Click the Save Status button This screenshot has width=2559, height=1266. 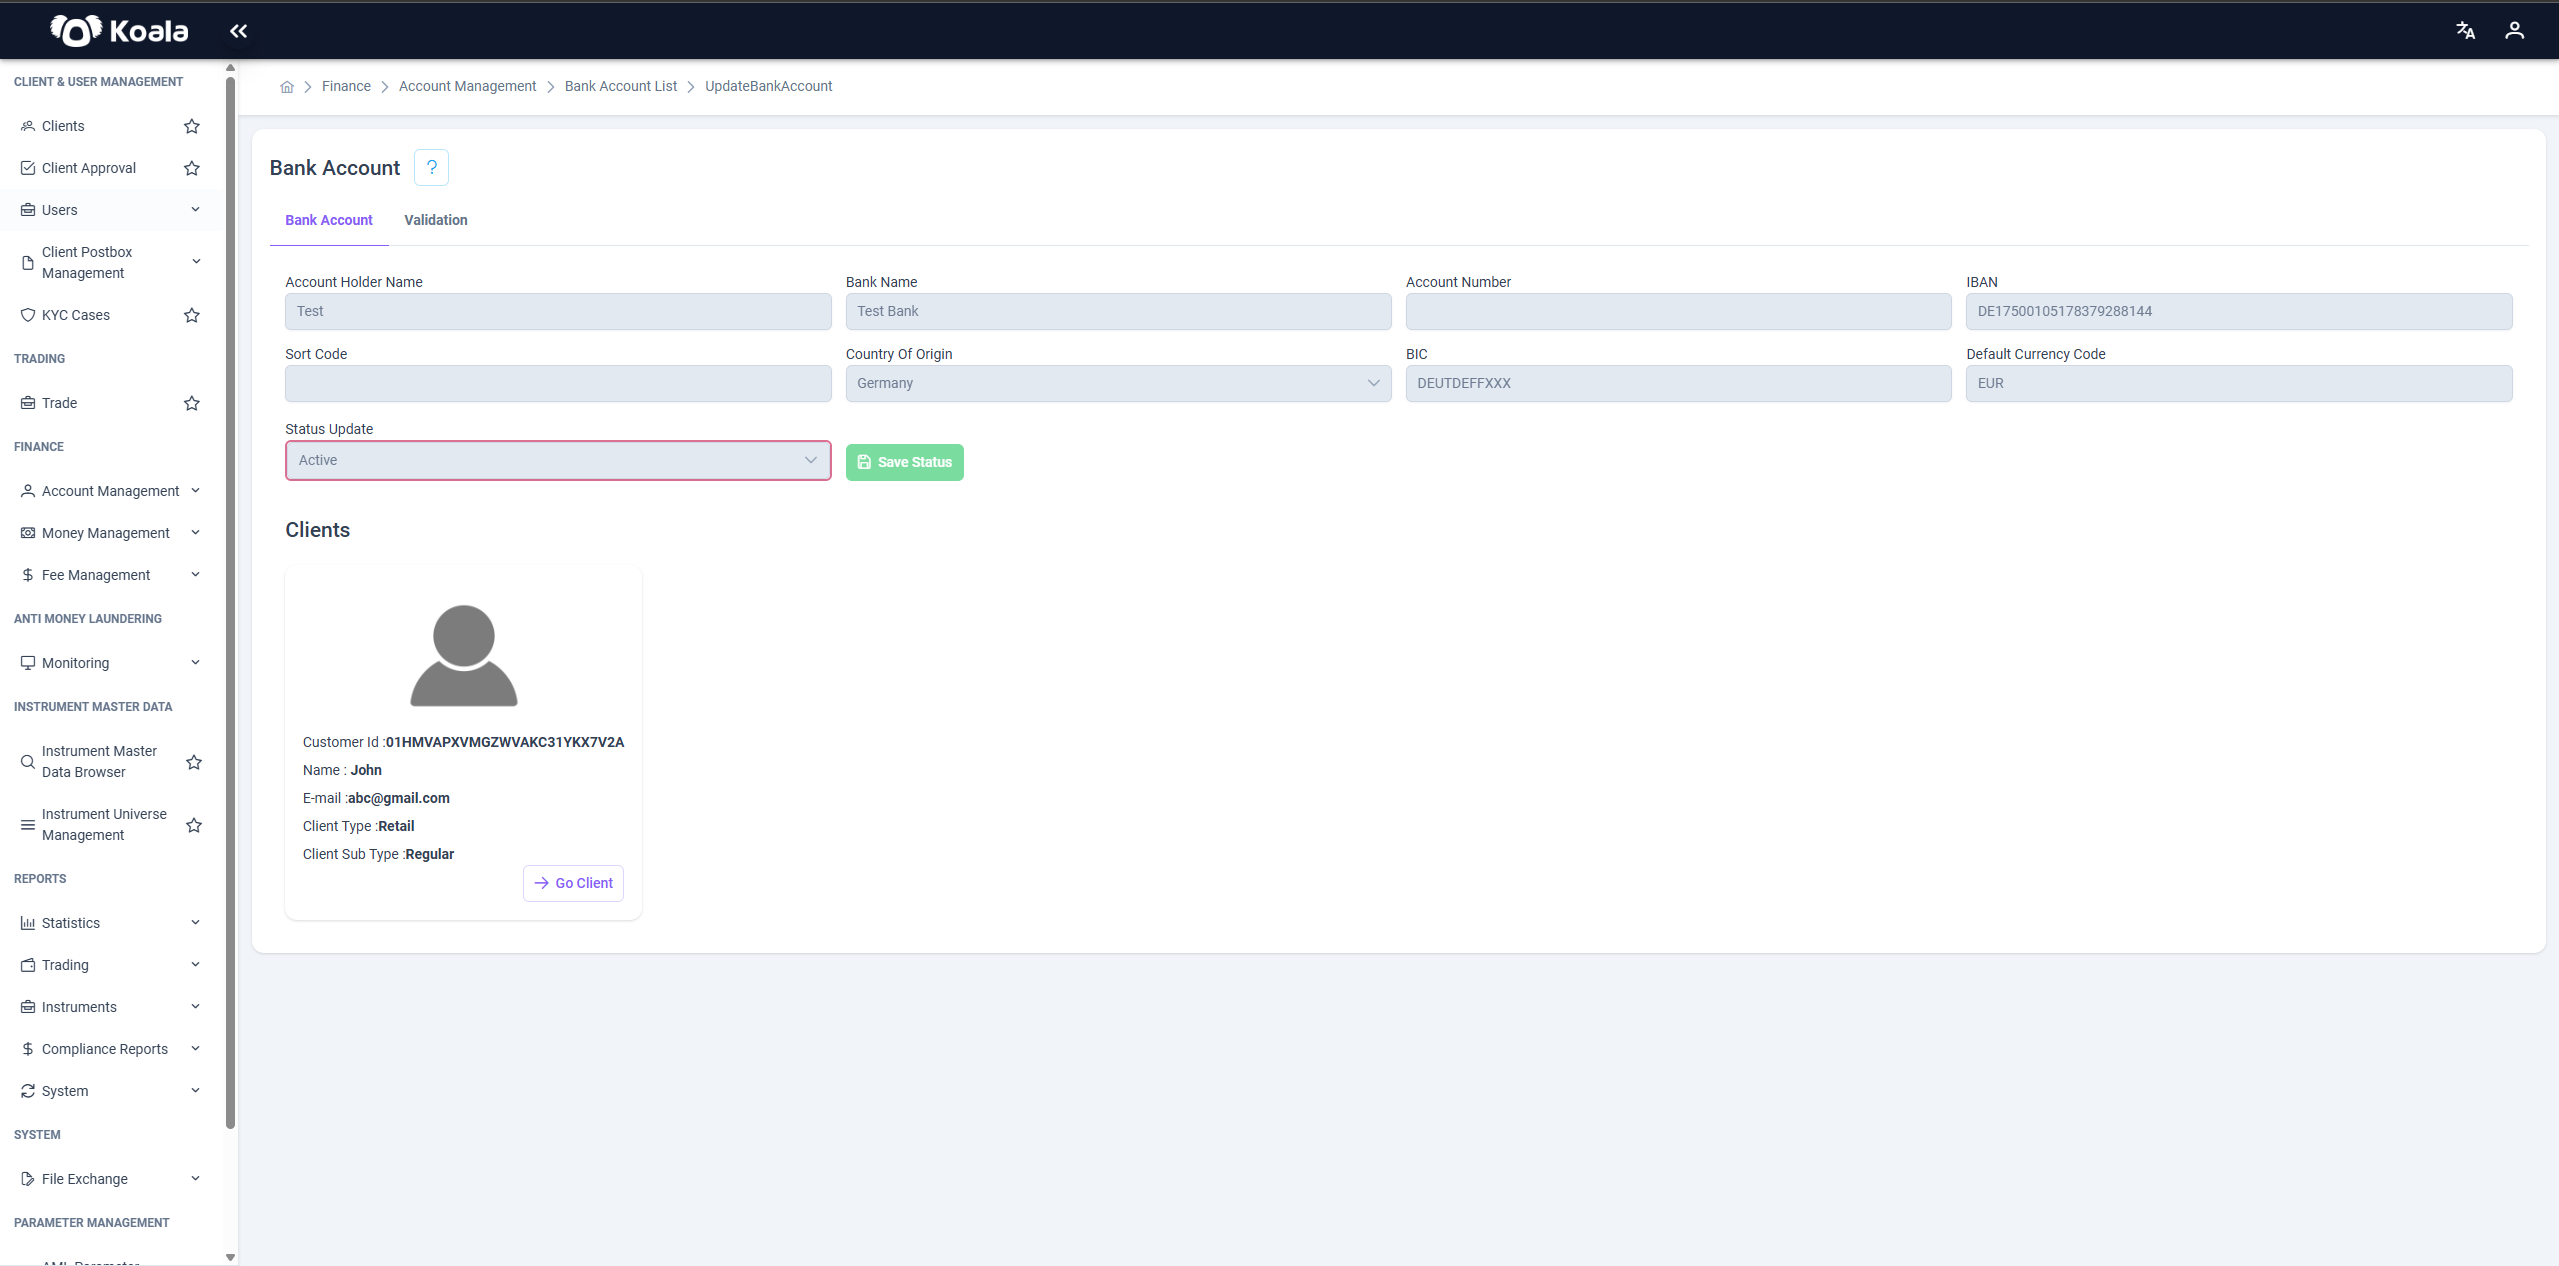click(904, 462)
